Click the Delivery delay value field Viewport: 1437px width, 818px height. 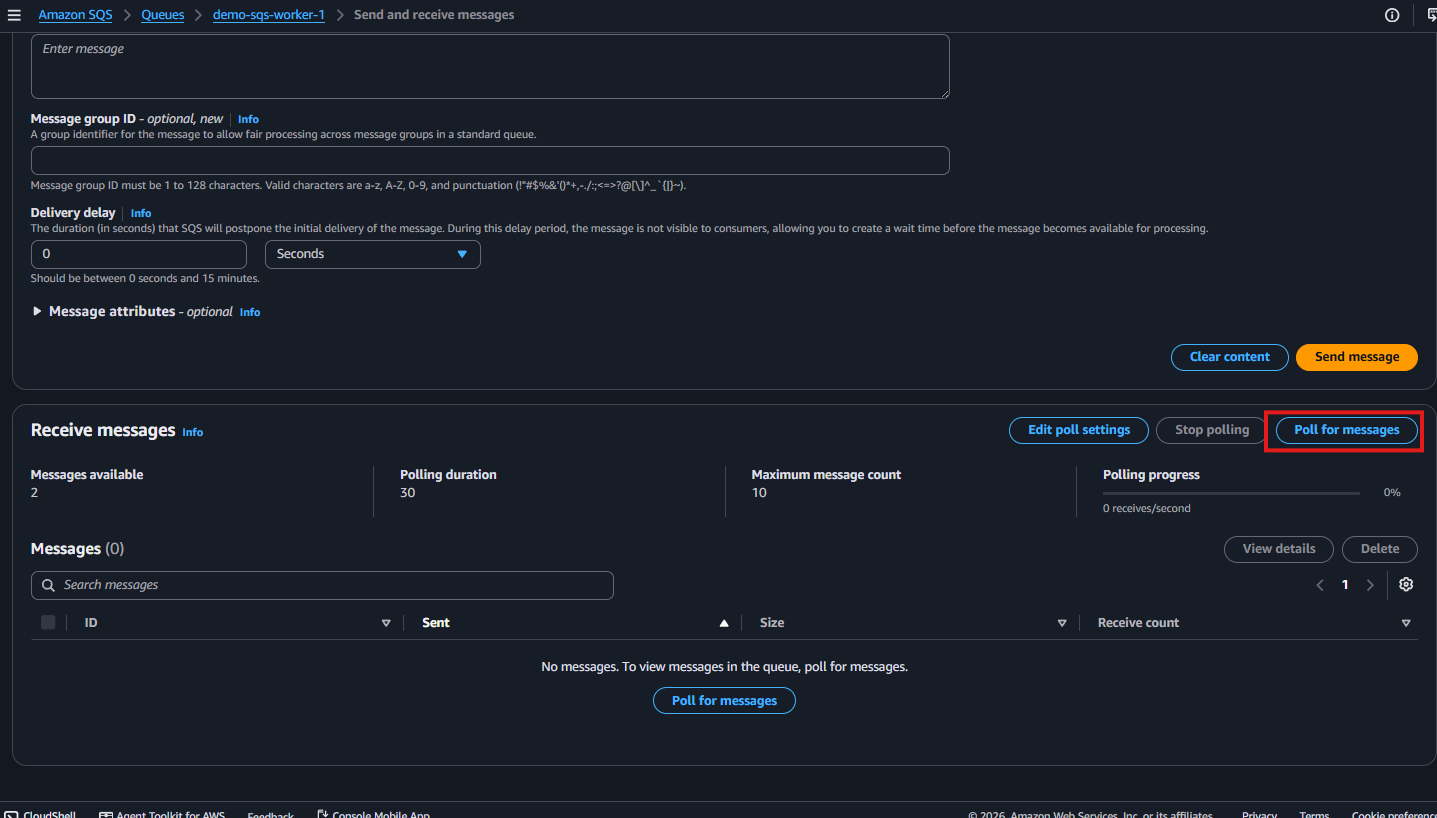tap(139, 254)
